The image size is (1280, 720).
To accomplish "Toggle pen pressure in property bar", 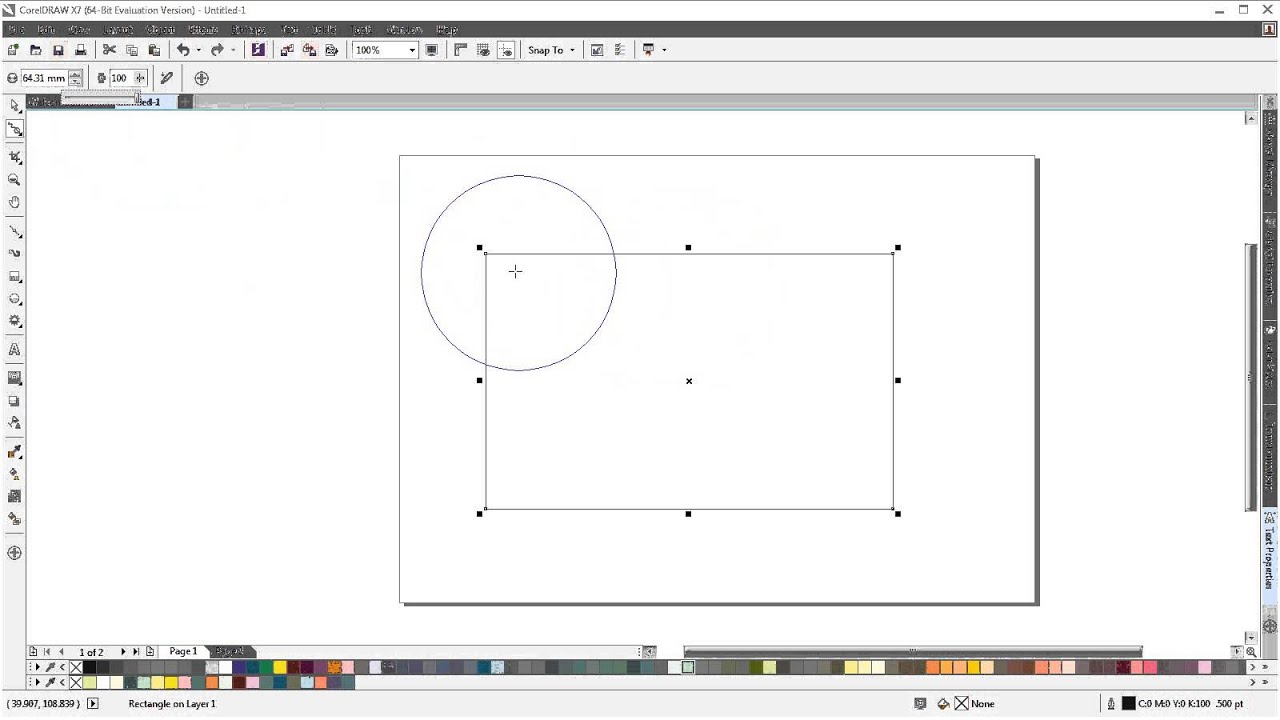I will coord(166,78).
